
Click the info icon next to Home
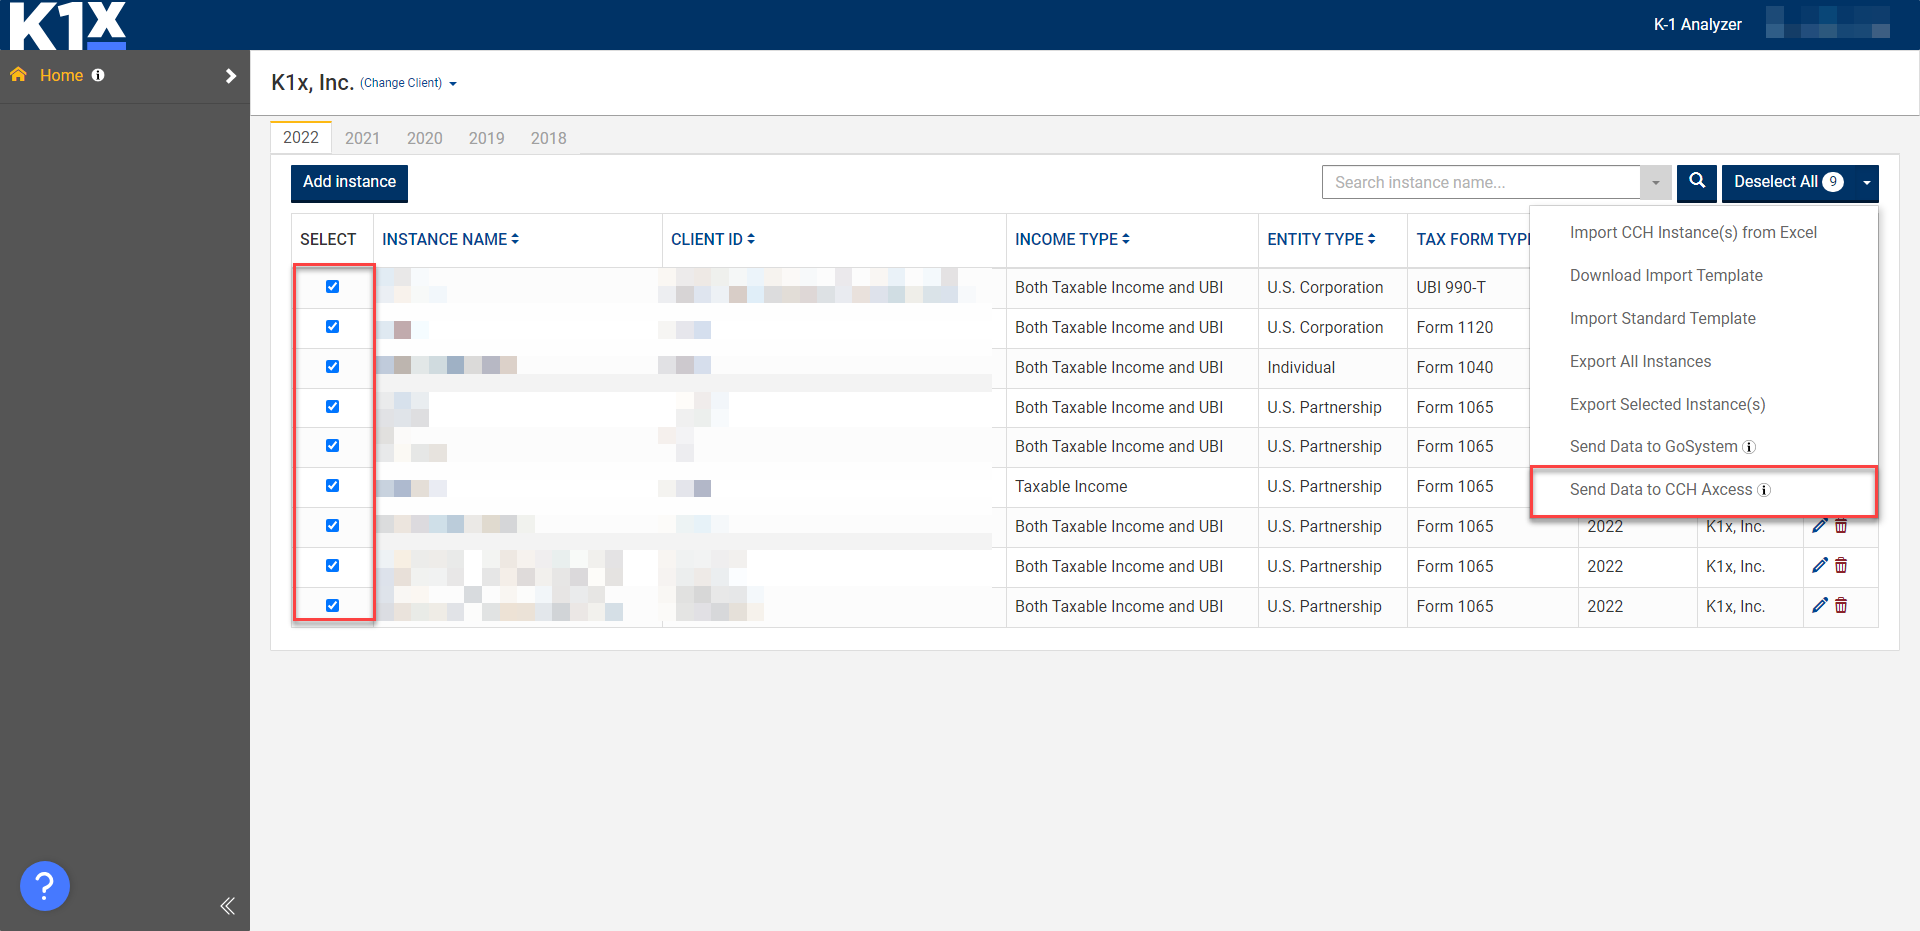pyautogui.click(x=98, y=74)
